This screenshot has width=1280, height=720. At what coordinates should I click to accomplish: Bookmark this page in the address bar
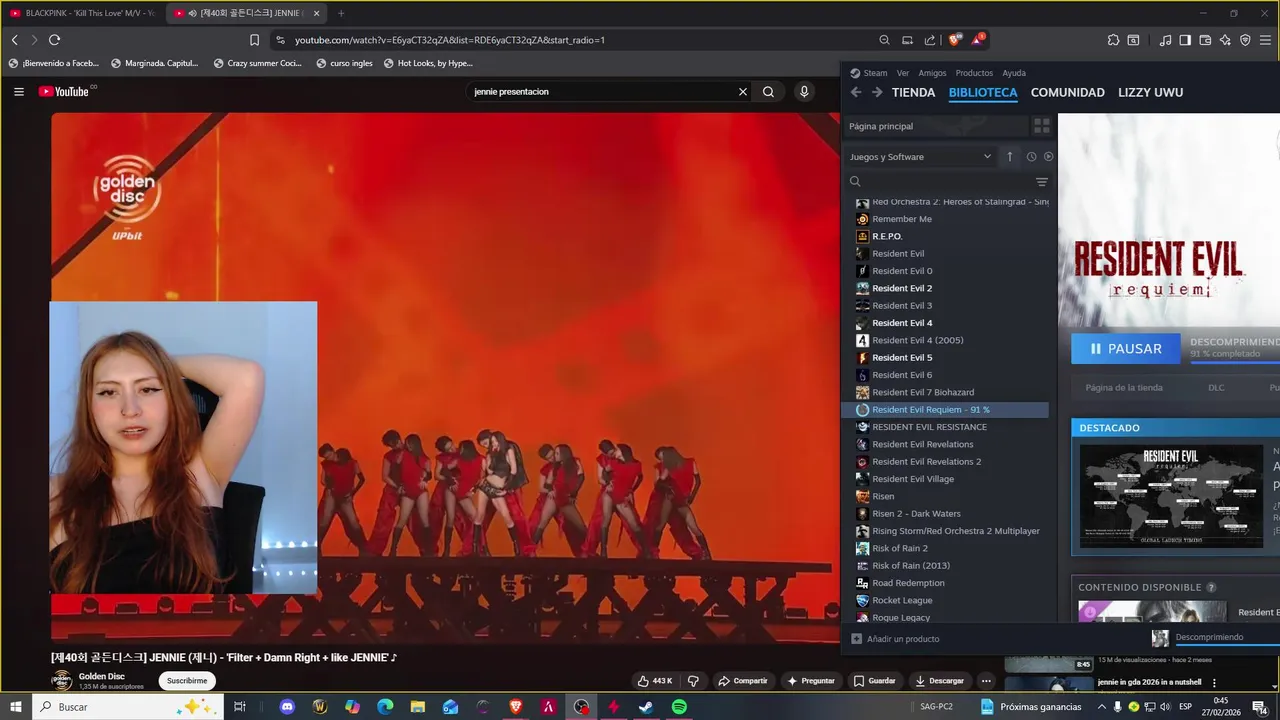(x=254, y=40)
